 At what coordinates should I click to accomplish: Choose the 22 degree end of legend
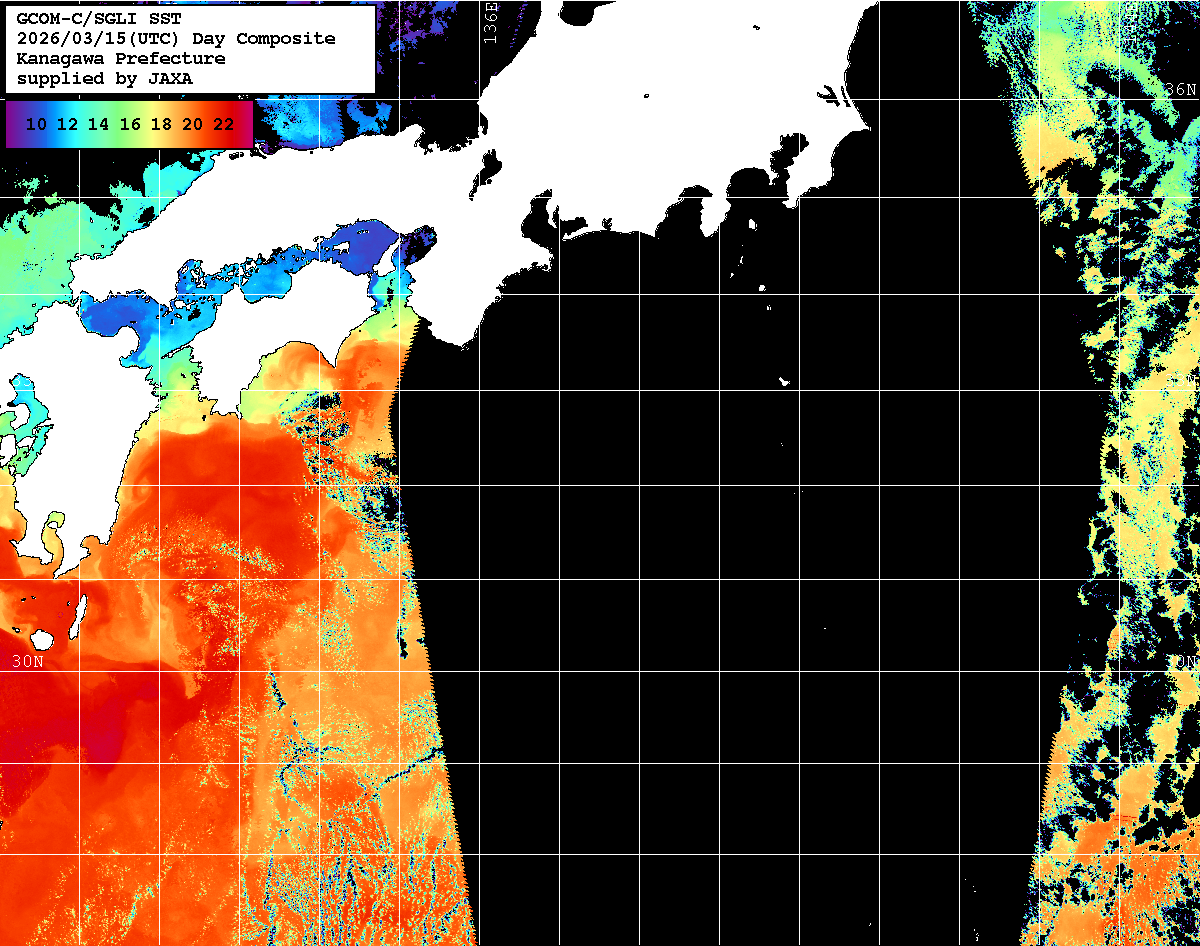coord(224,125)
